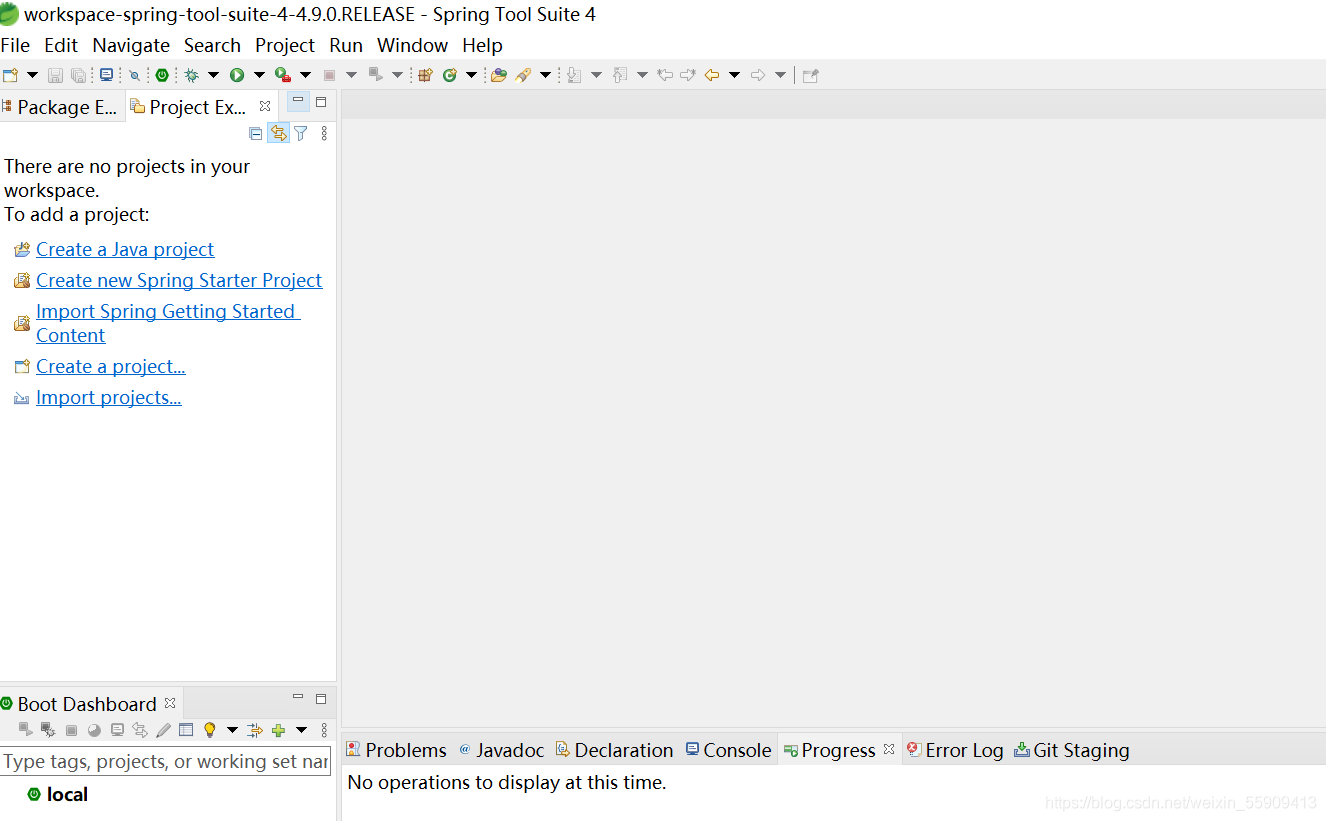Click the yellow Back navigation arrow
The height and width of the screenshot is (821, 1326).
[x=712, y=75]
